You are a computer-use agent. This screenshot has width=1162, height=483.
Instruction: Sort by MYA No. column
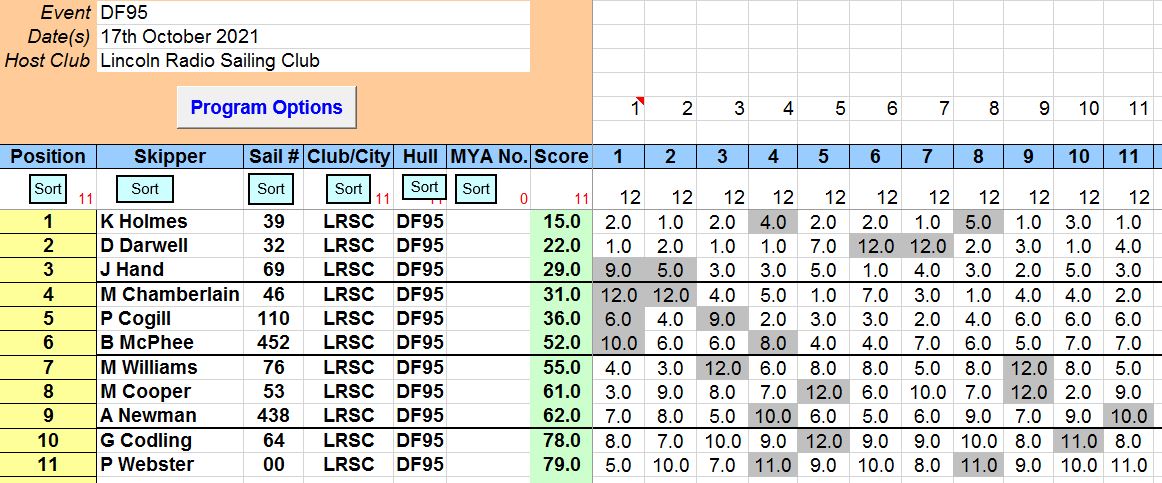point(477,188)
